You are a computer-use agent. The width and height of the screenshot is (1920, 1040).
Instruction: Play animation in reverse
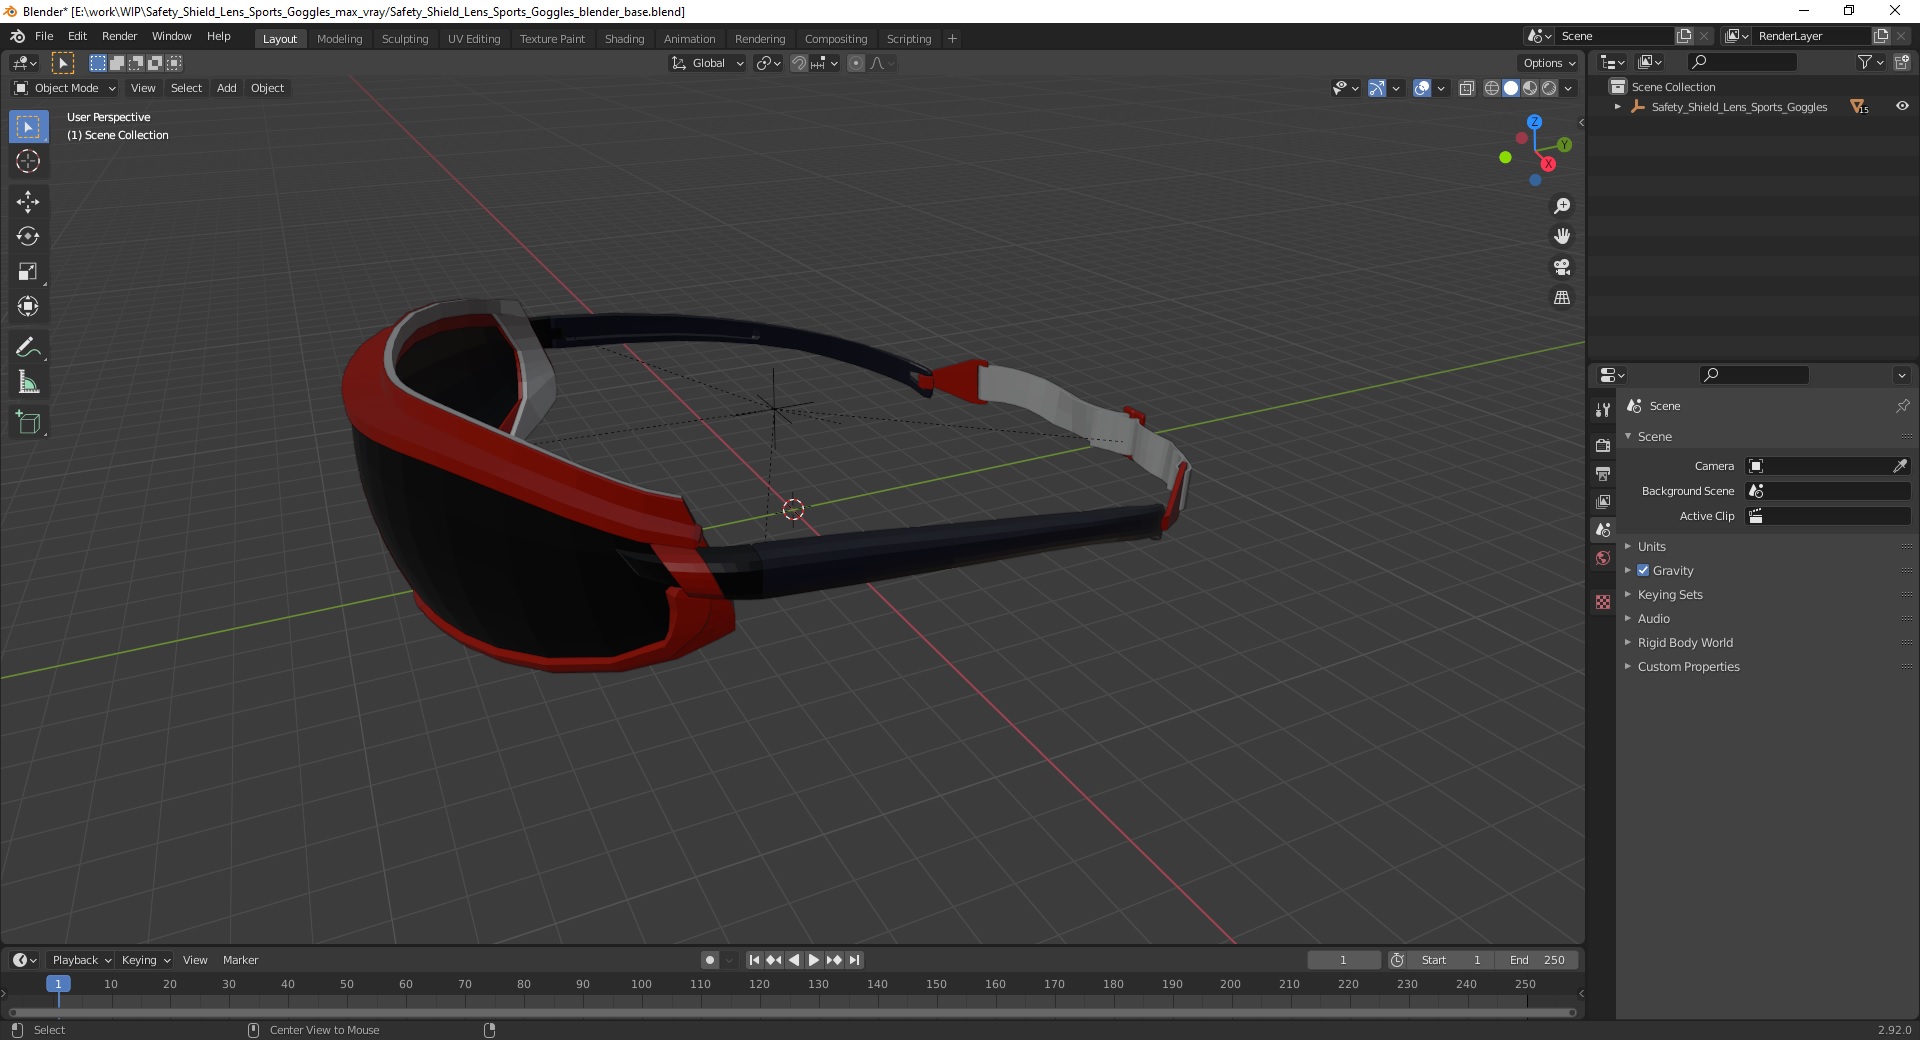(x=794, y=960)
